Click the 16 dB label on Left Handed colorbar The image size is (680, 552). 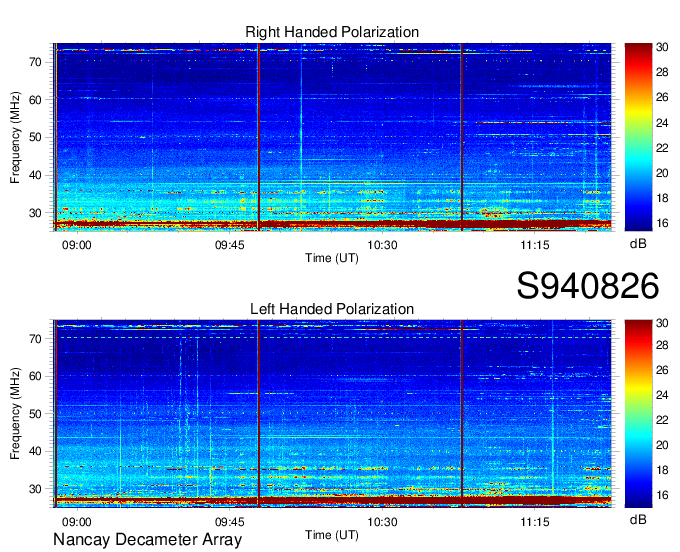click(x=662, y=495)
